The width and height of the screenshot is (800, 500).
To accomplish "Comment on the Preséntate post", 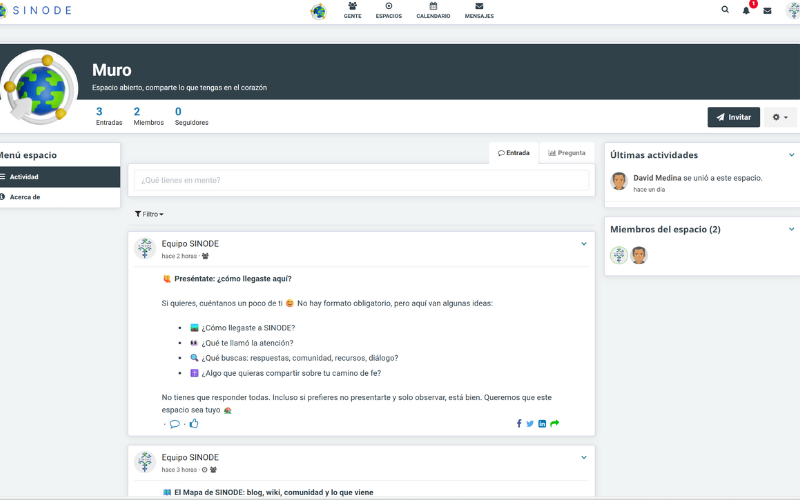I will click(x=174, y=423).
